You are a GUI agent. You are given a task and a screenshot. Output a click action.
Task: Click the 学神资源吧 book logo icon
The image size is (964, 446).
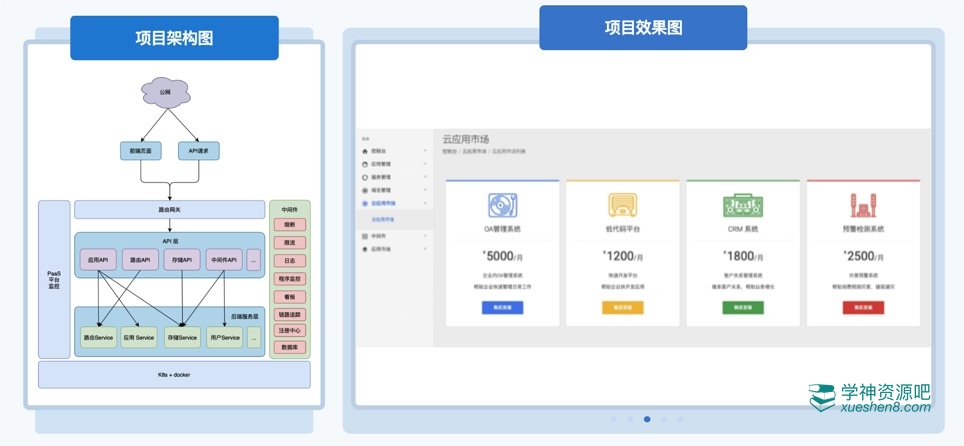click(x=822, y=397)
